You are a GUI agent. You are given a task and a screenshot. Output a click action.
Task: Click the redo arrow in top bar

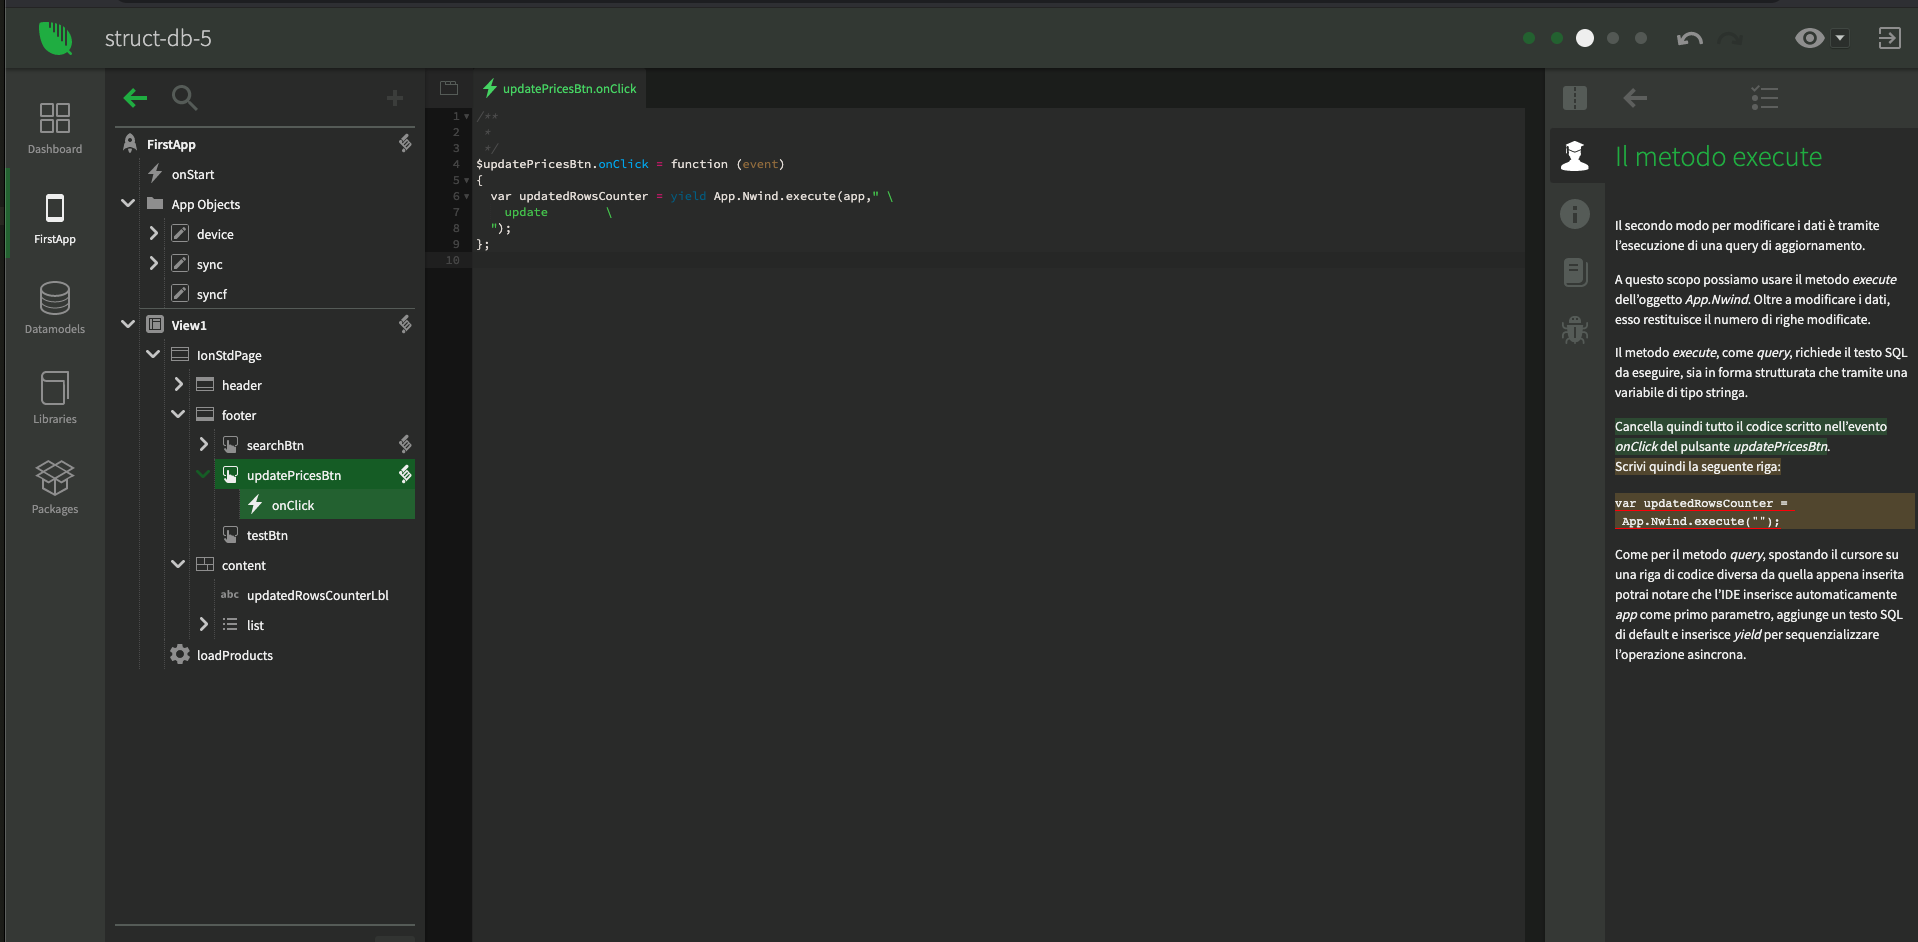(x=1730, y=38)
